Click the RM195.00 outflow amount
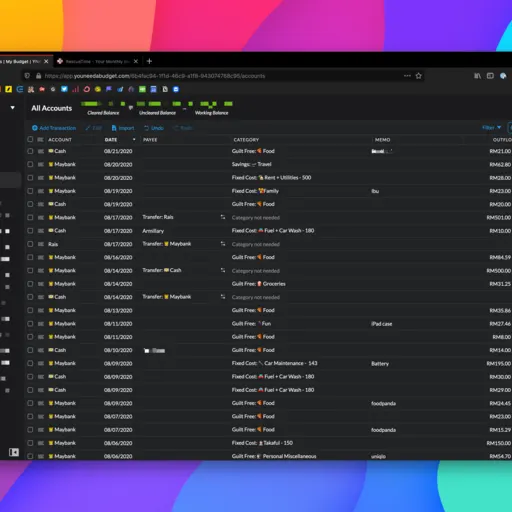This screenshot has height=512, width=512. (499, 364)
